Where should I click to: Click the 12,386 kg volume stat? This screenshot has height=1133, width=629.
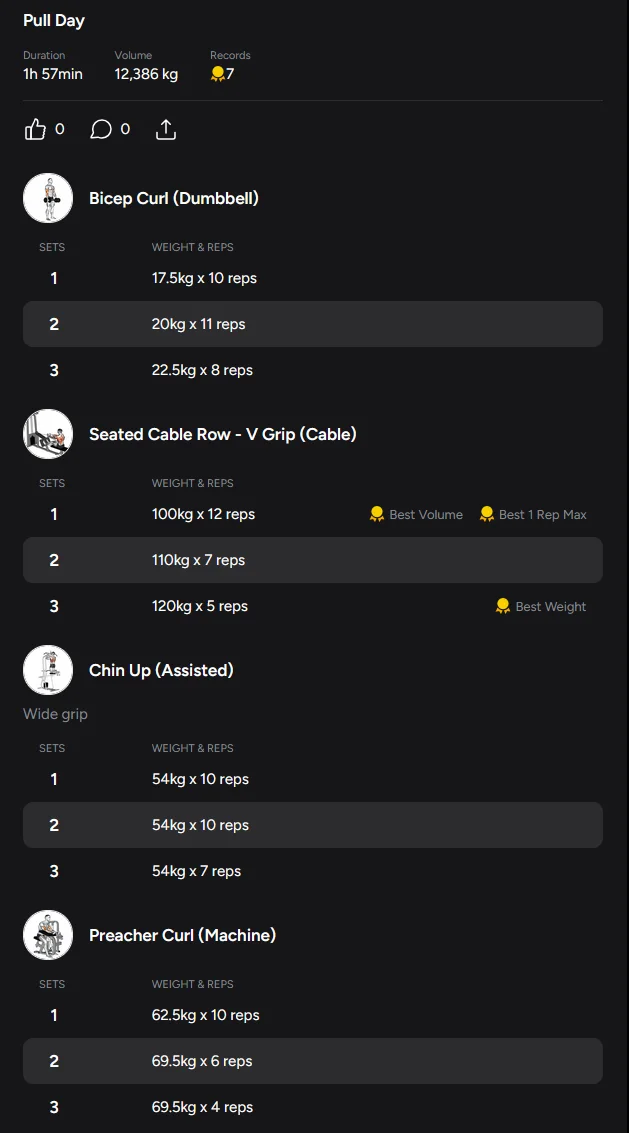pos(146,74)
